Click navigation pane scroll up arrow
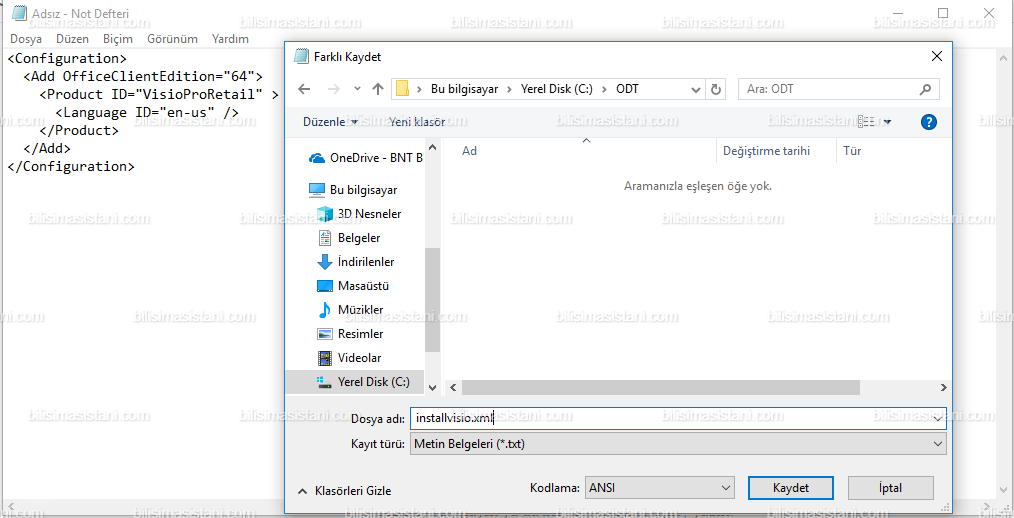This screenshot has height=518, width=1014. point(433,147)
